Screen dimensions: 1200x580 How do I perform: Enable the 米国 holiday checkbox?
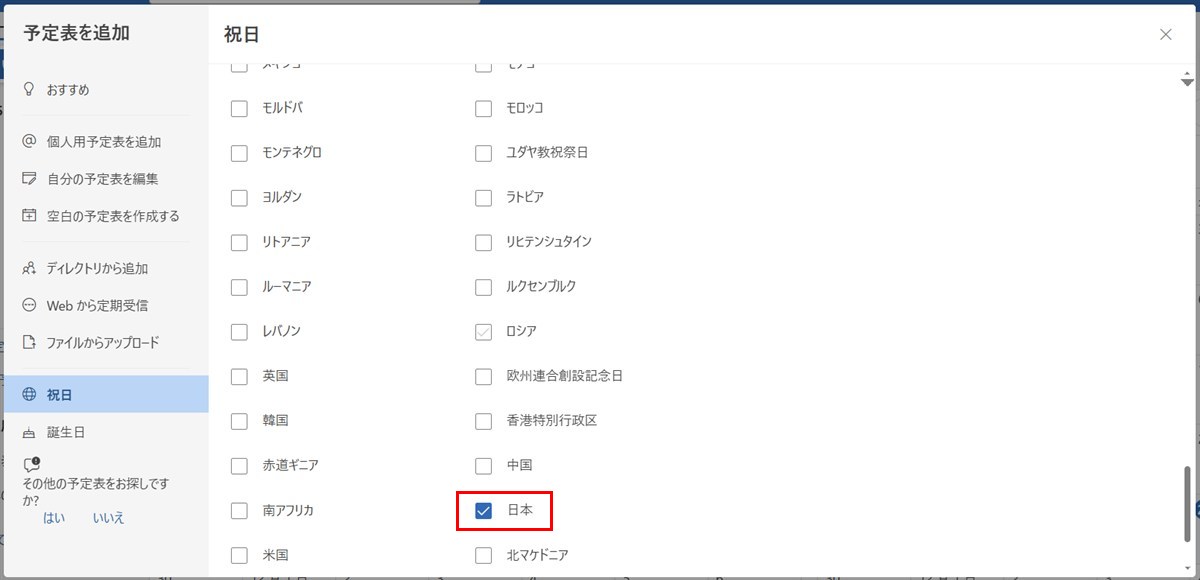tap(239, 555)
